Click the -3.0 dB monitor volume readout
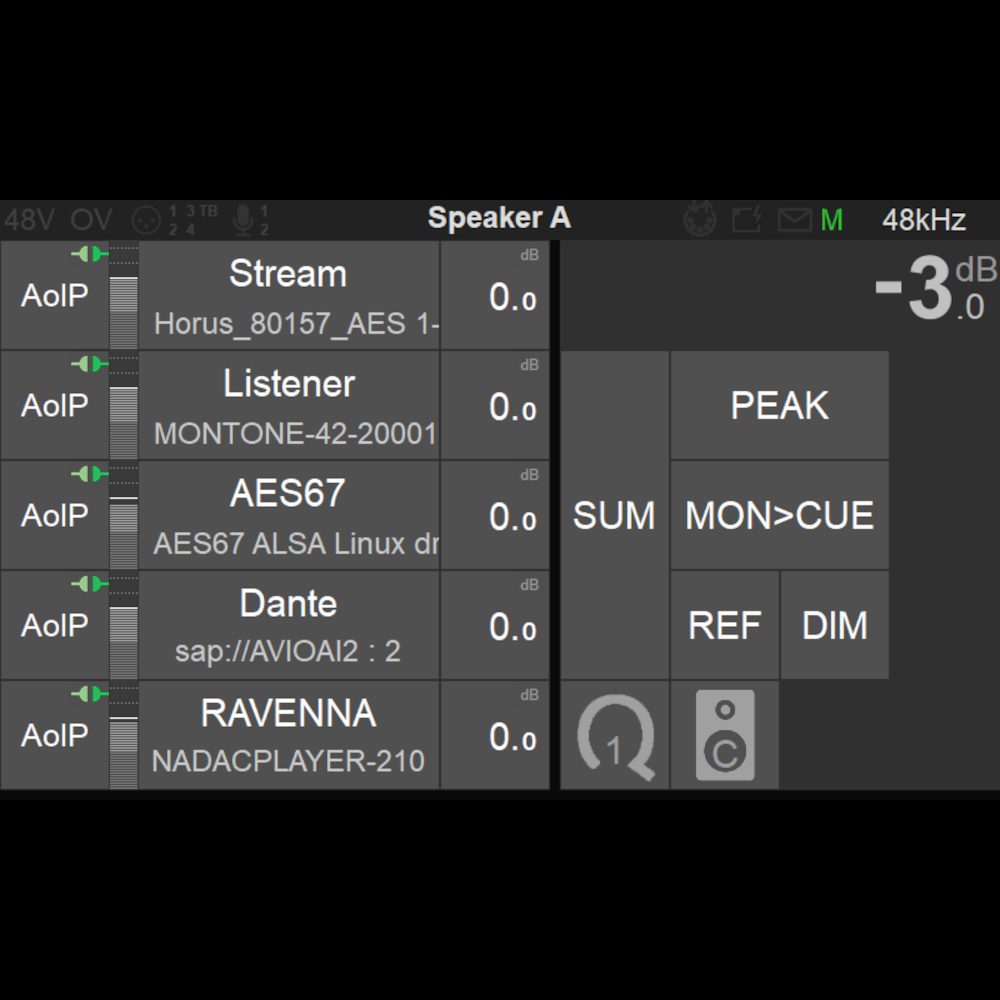This screenshot has width=1000, height=1000. click(x=936, y=288)
